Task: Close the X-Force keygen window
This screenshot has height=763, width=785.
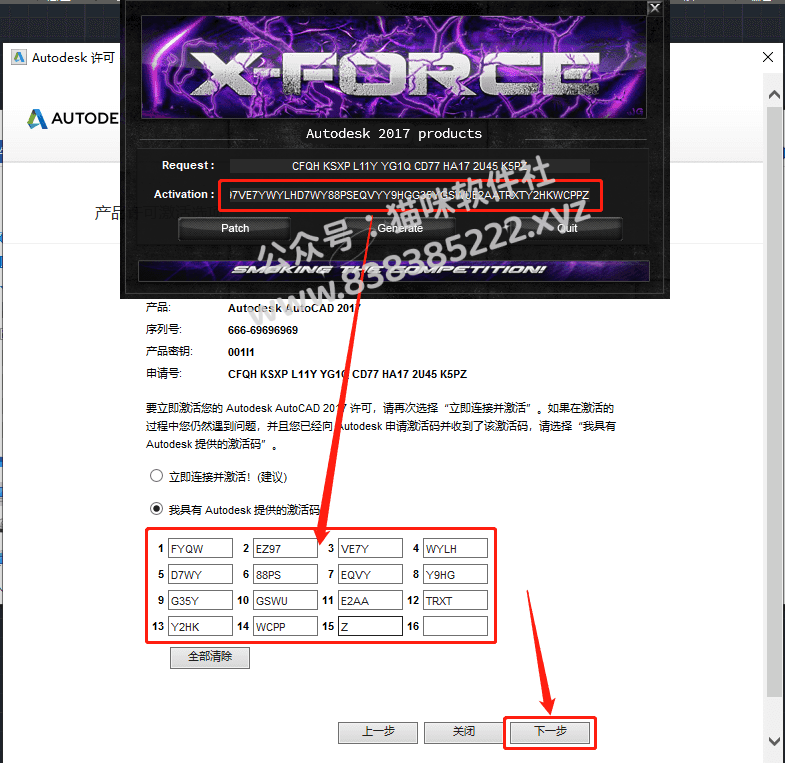Action: (x=654, y=8)
